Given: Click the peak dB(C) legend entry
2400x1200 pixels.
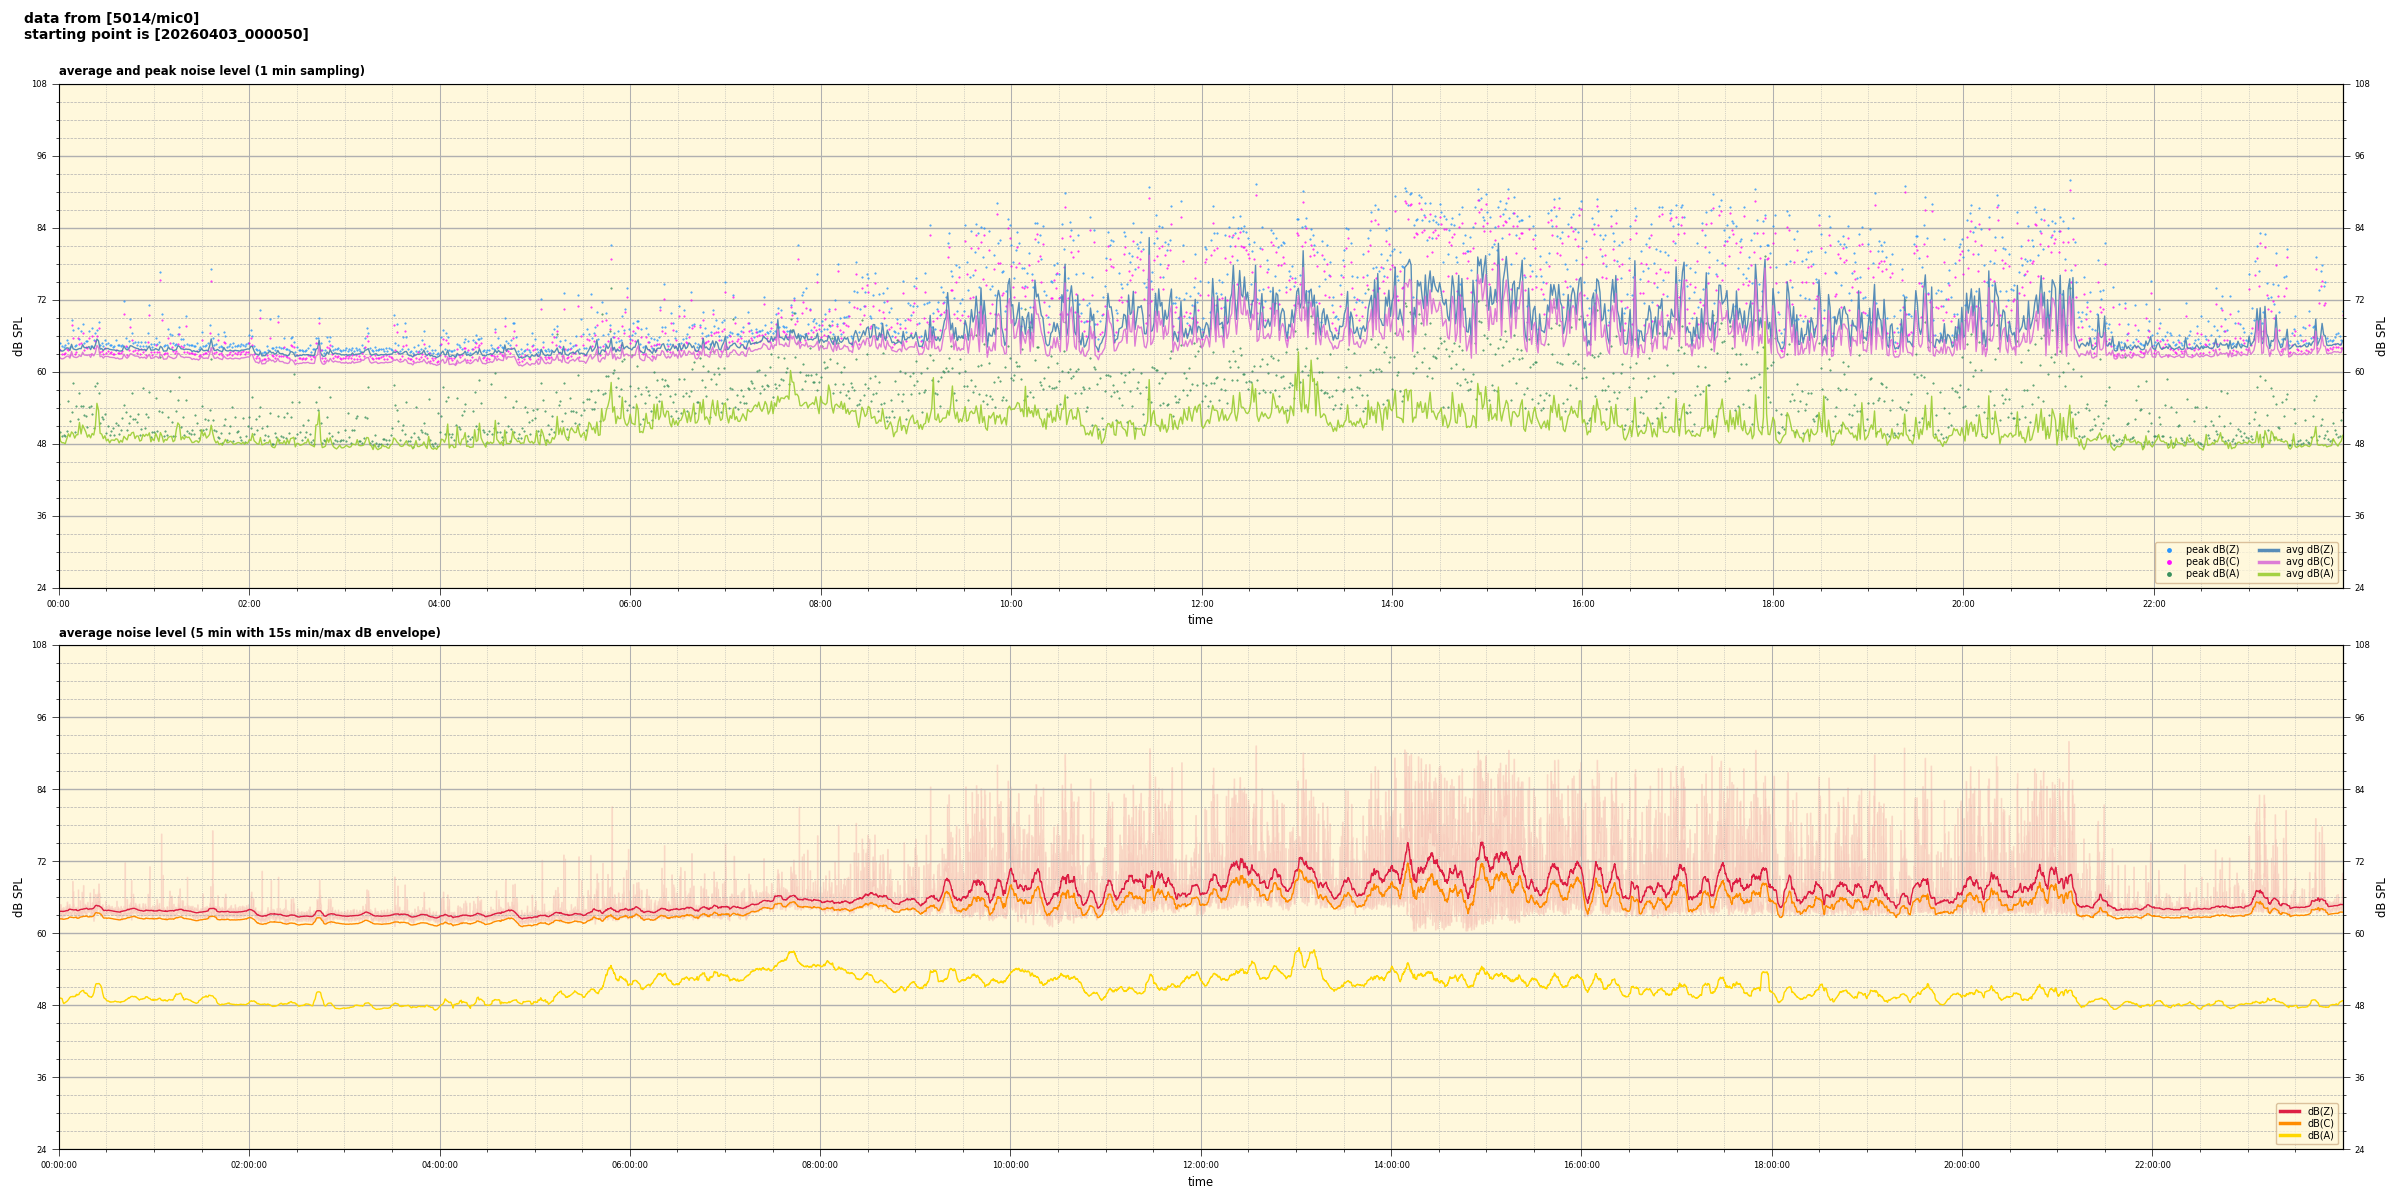Looking at the screenshot, I should pyautogui.click(x=2212, y=562).
